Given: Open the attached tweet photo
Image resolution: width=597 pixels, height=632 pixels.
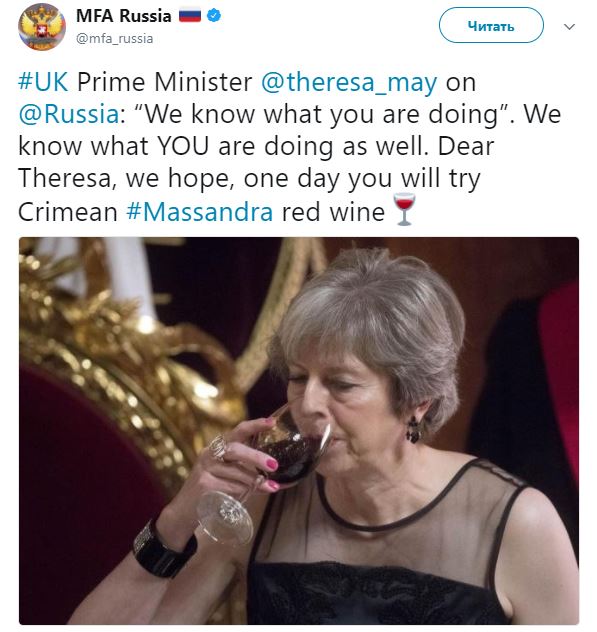Looking at the screenshot, I should (299, 430).
